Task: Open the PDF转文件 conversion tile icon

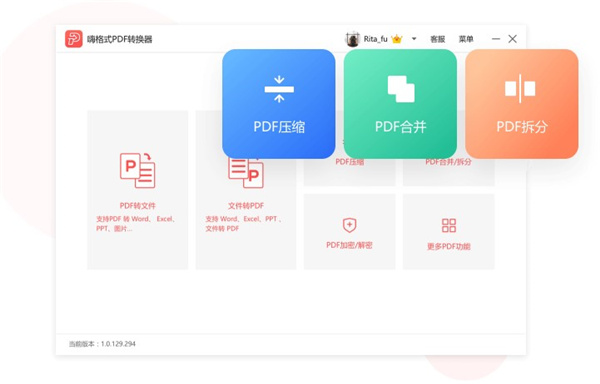Action: click(x=137, y=170)
